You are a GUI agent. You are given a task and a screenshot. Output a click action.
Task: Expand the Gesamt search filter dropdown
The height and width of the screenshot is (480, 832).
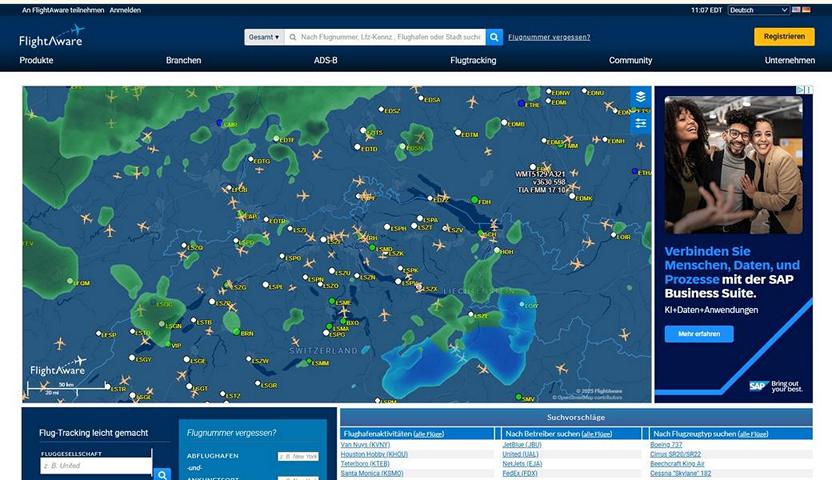(x=264, y=37)
